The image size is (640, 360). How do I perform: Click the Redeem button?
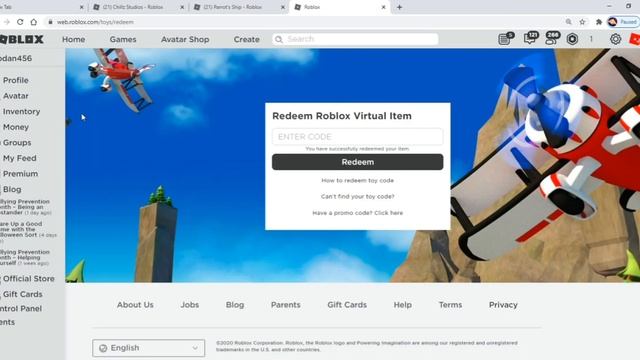click(358, 162)
